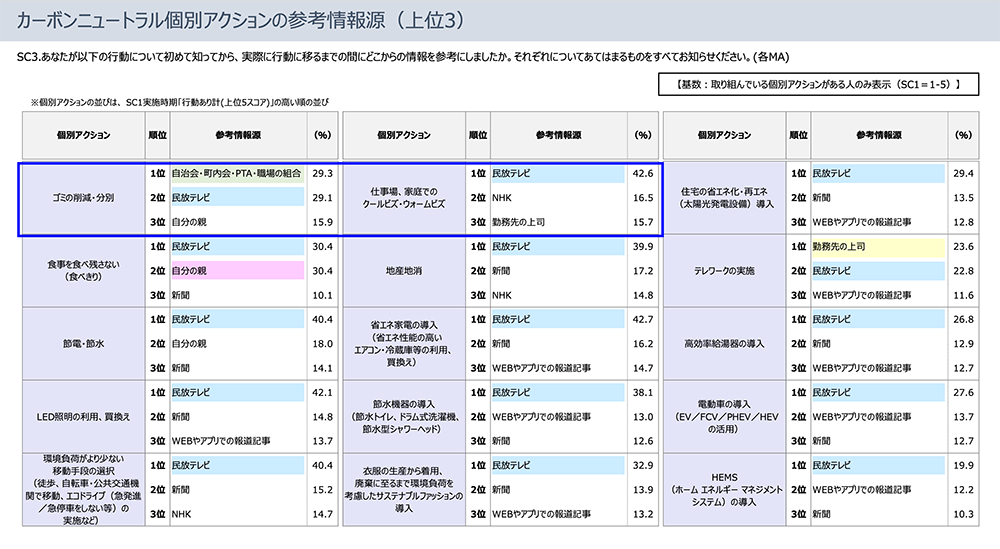Click the 38.1 percentage value
This screenshot has height=549, width=1000.
tap(643, 393)
